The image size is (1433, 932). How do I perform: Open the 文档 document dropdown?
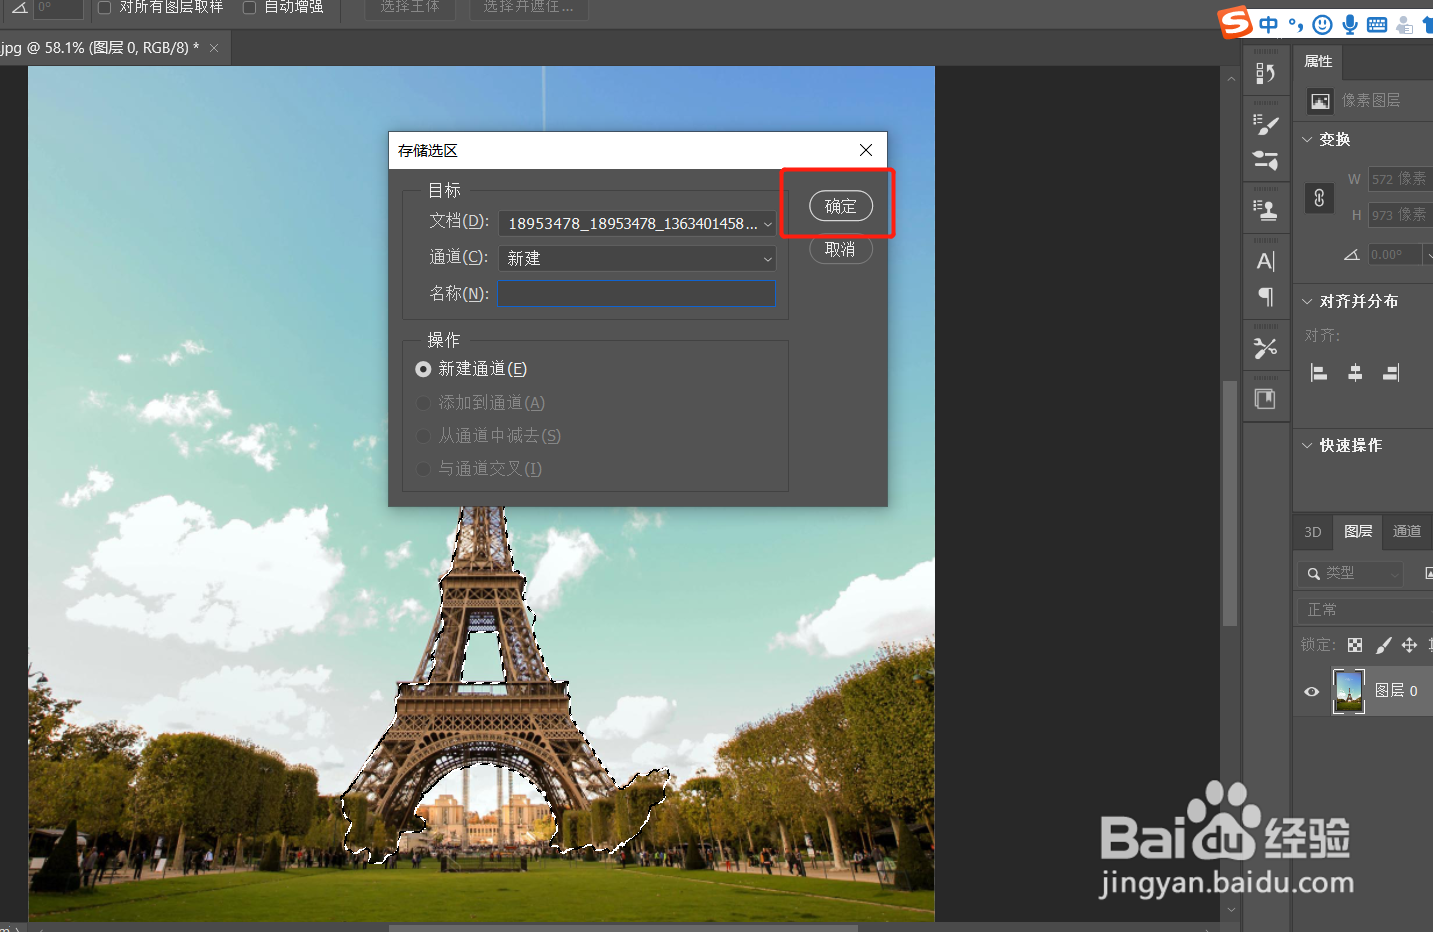[637, 223]
